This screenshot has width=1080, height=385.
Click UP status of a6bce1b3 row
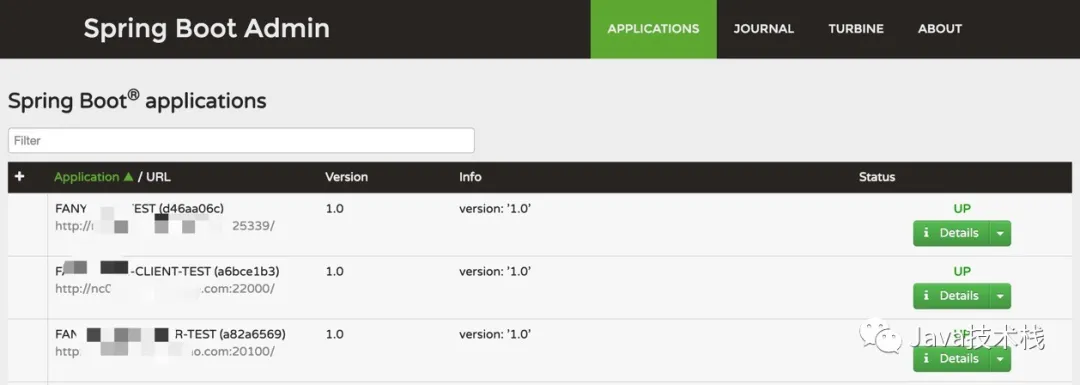(x=962, y=271)
